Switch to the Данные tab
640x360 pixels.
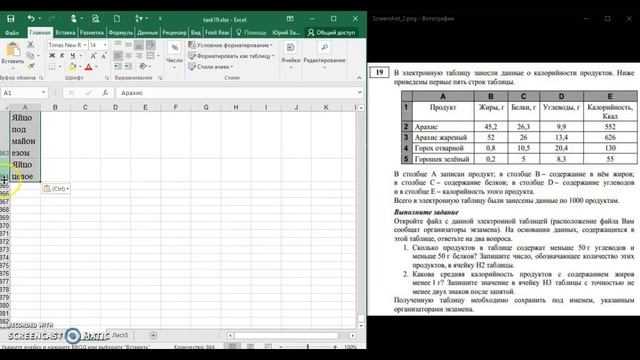click(147, 32)
